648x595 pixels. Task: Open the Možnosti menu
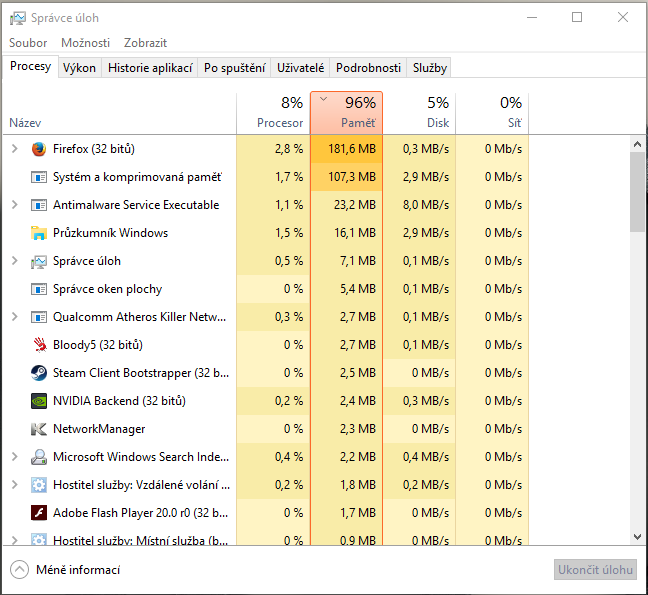(x=85, y=43)
